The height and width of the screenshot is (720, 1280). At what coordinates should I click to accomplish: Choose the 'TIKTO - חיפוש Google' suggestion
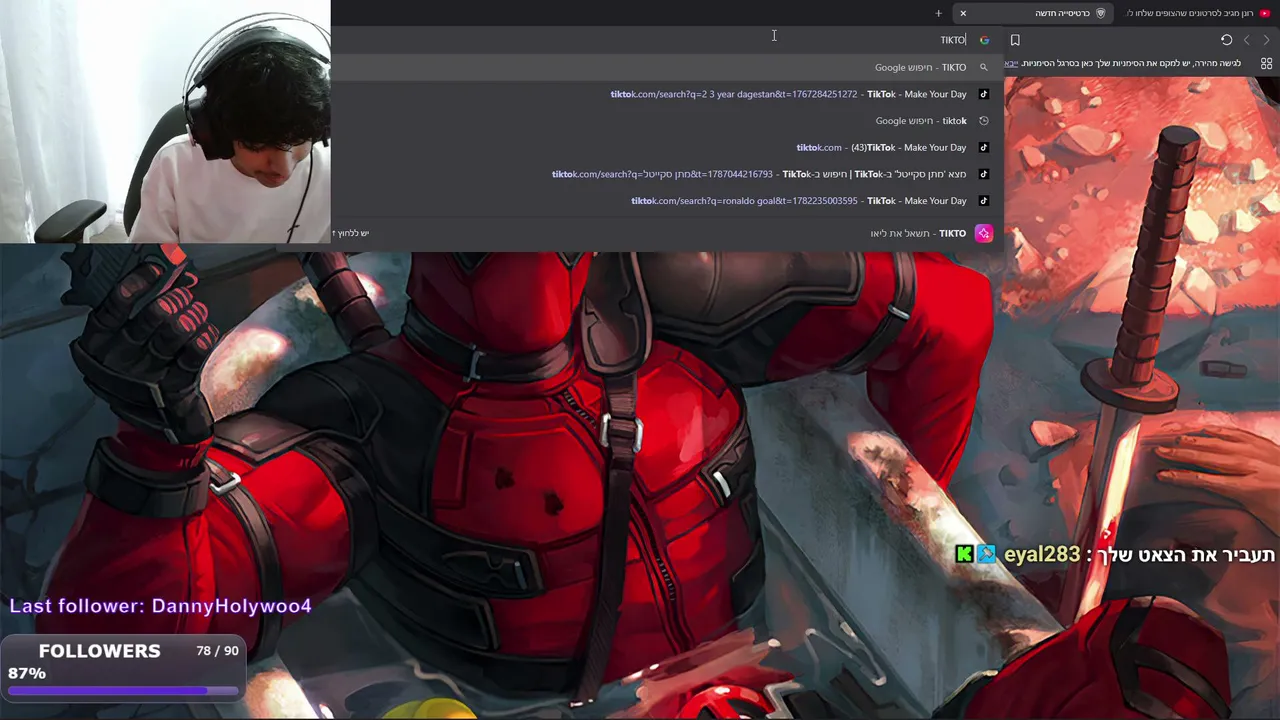pyautogui.click(x=665, y=67)
